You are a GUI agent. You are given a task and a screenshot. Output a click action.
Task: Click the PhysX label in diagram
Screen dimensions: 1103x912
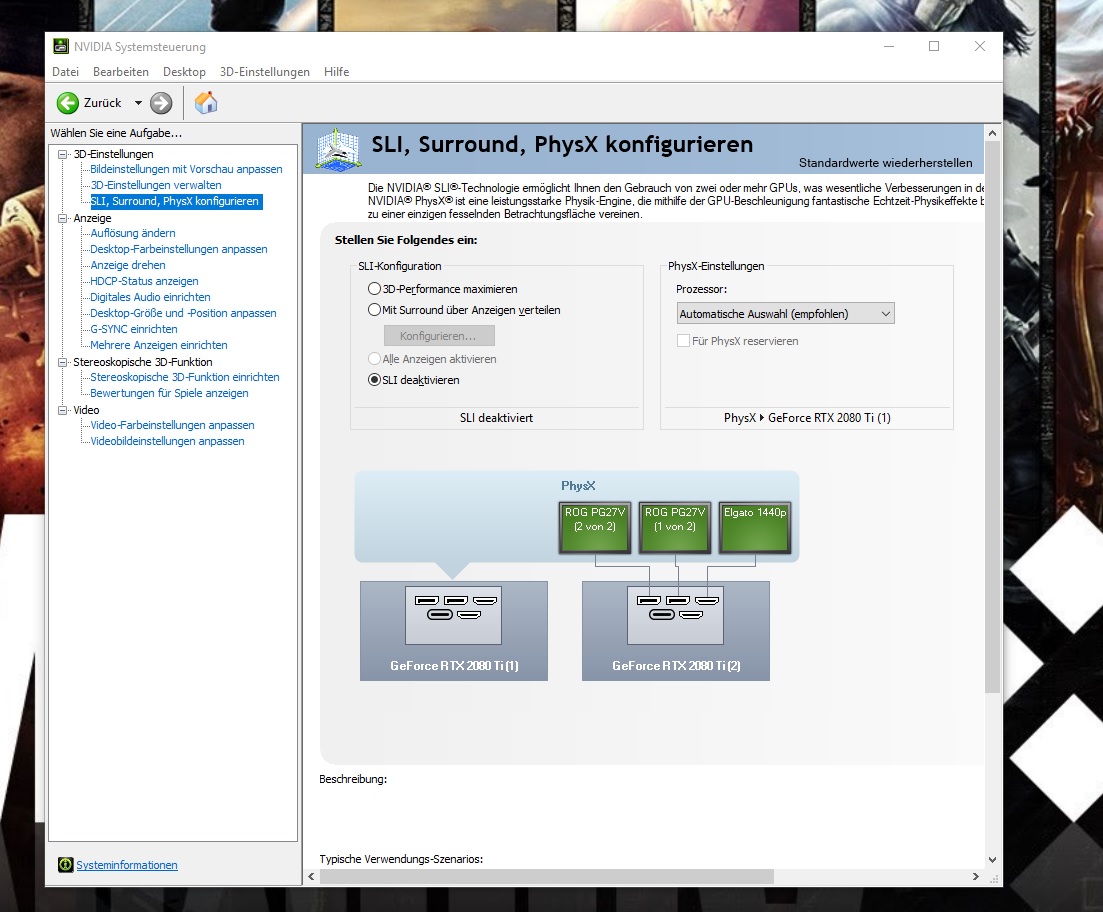click(x=578, y=486)
